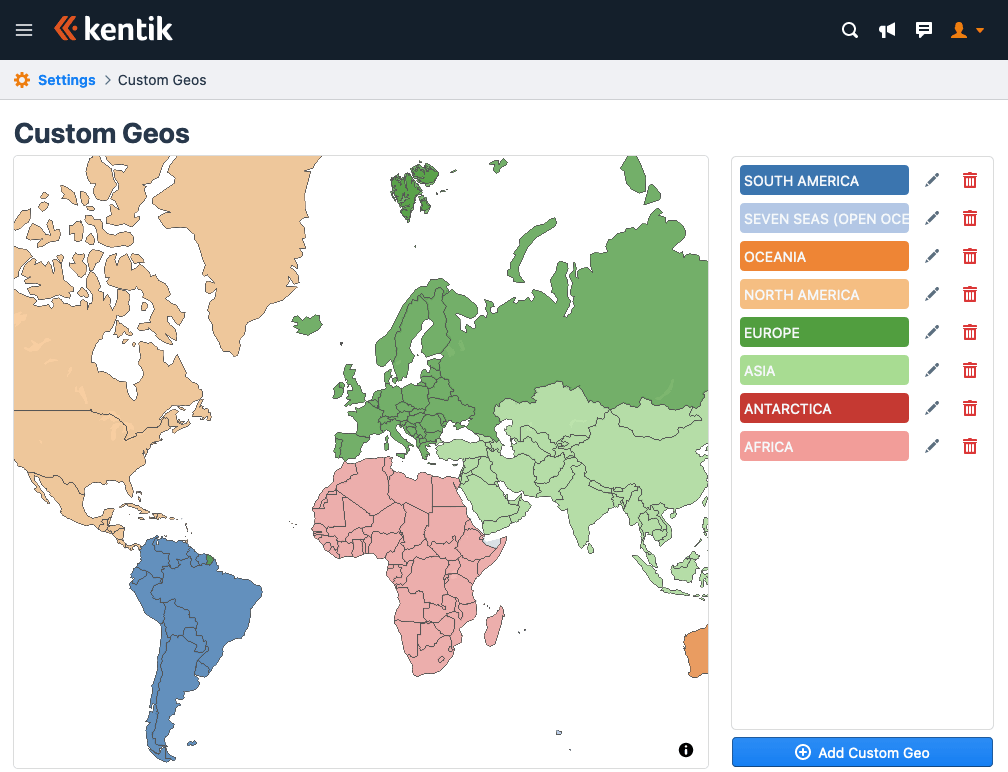Image resolution: width=1008 pixels, height=772 pixels.
Task: Open the chat feedback icon
Action: 924,30
